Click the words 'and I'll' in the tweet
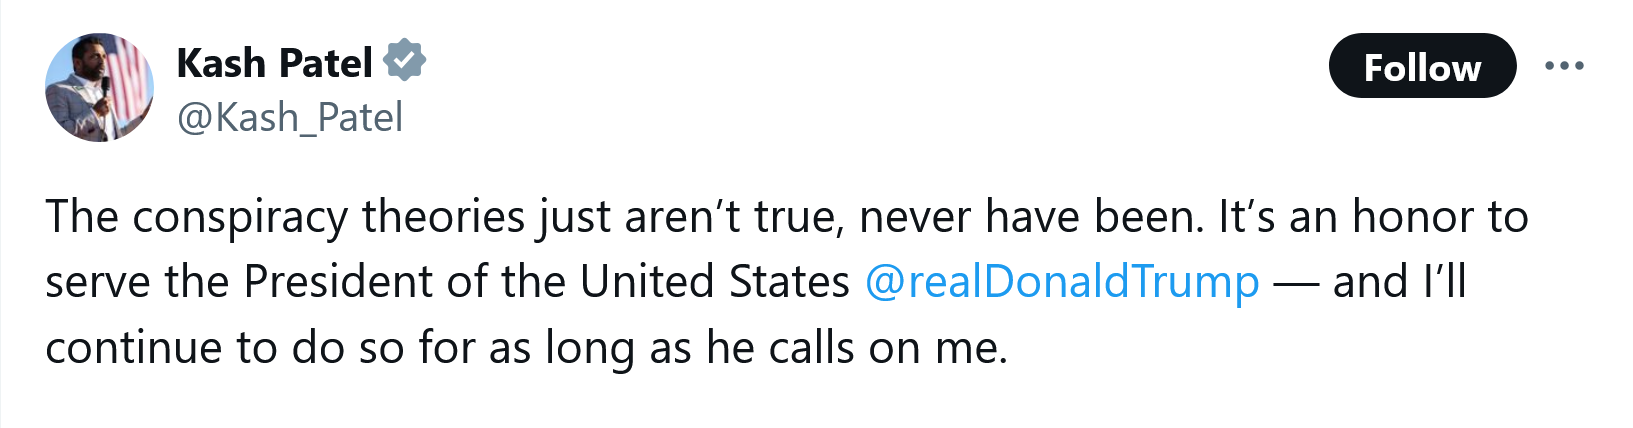 [x=1400, y=282]
